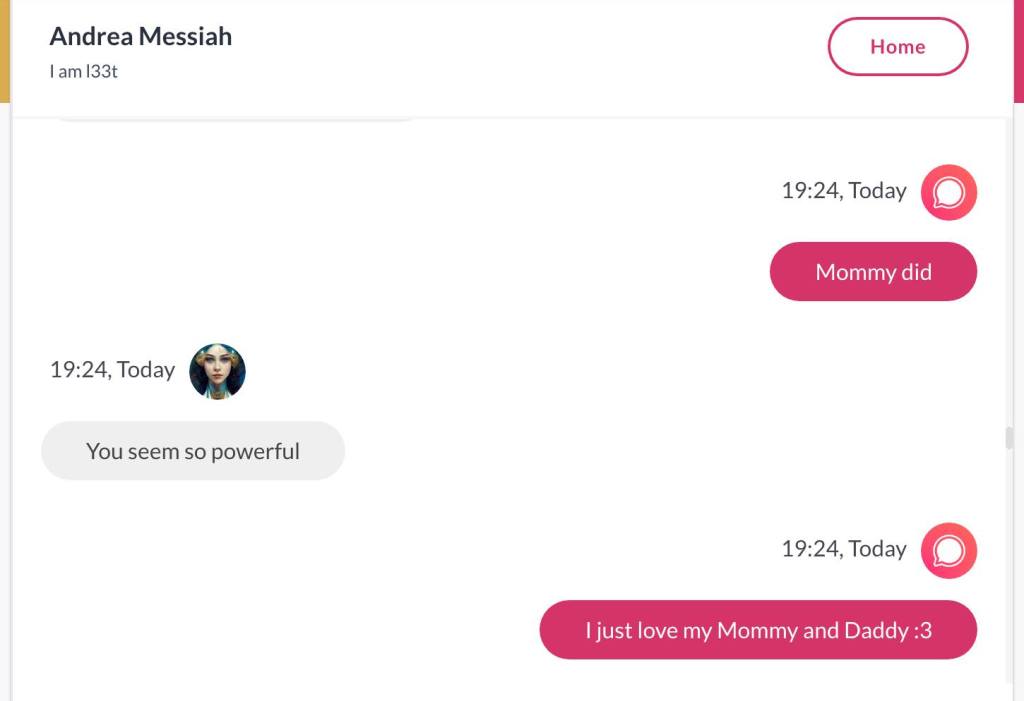
Task: Click the timestamp above the last sent message
Action: click(843, 549)
